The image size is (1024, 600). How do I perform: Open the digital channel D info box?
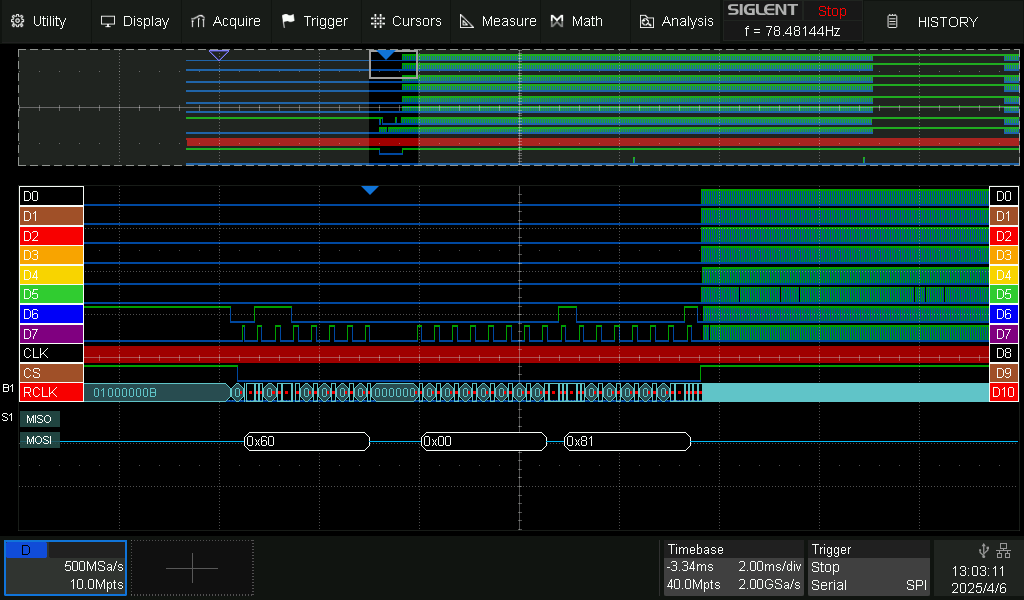point(65,567)
